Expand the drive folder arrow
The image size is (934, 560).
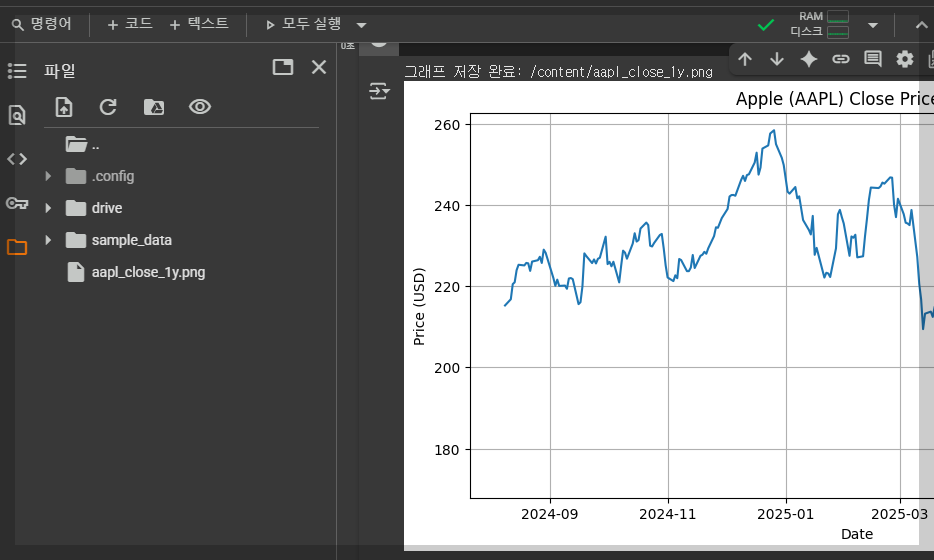(x=48, y=208)
